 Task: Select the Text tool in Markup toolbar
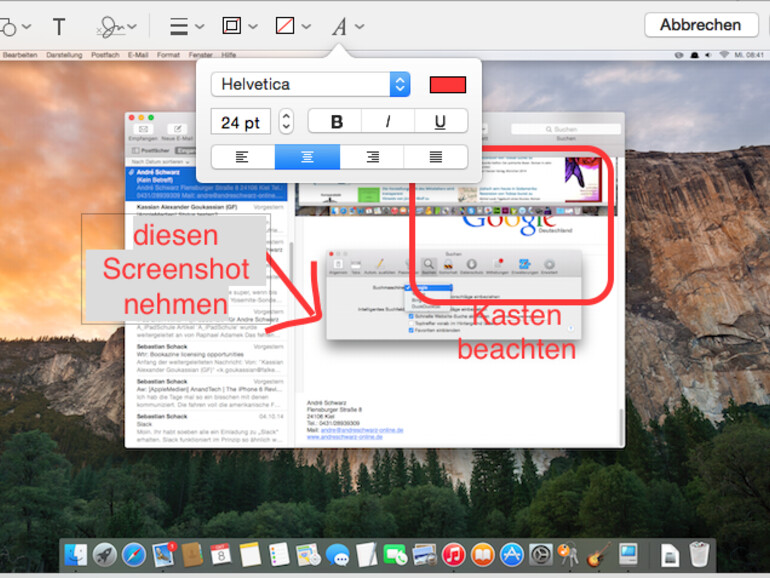tap(59, 27)
